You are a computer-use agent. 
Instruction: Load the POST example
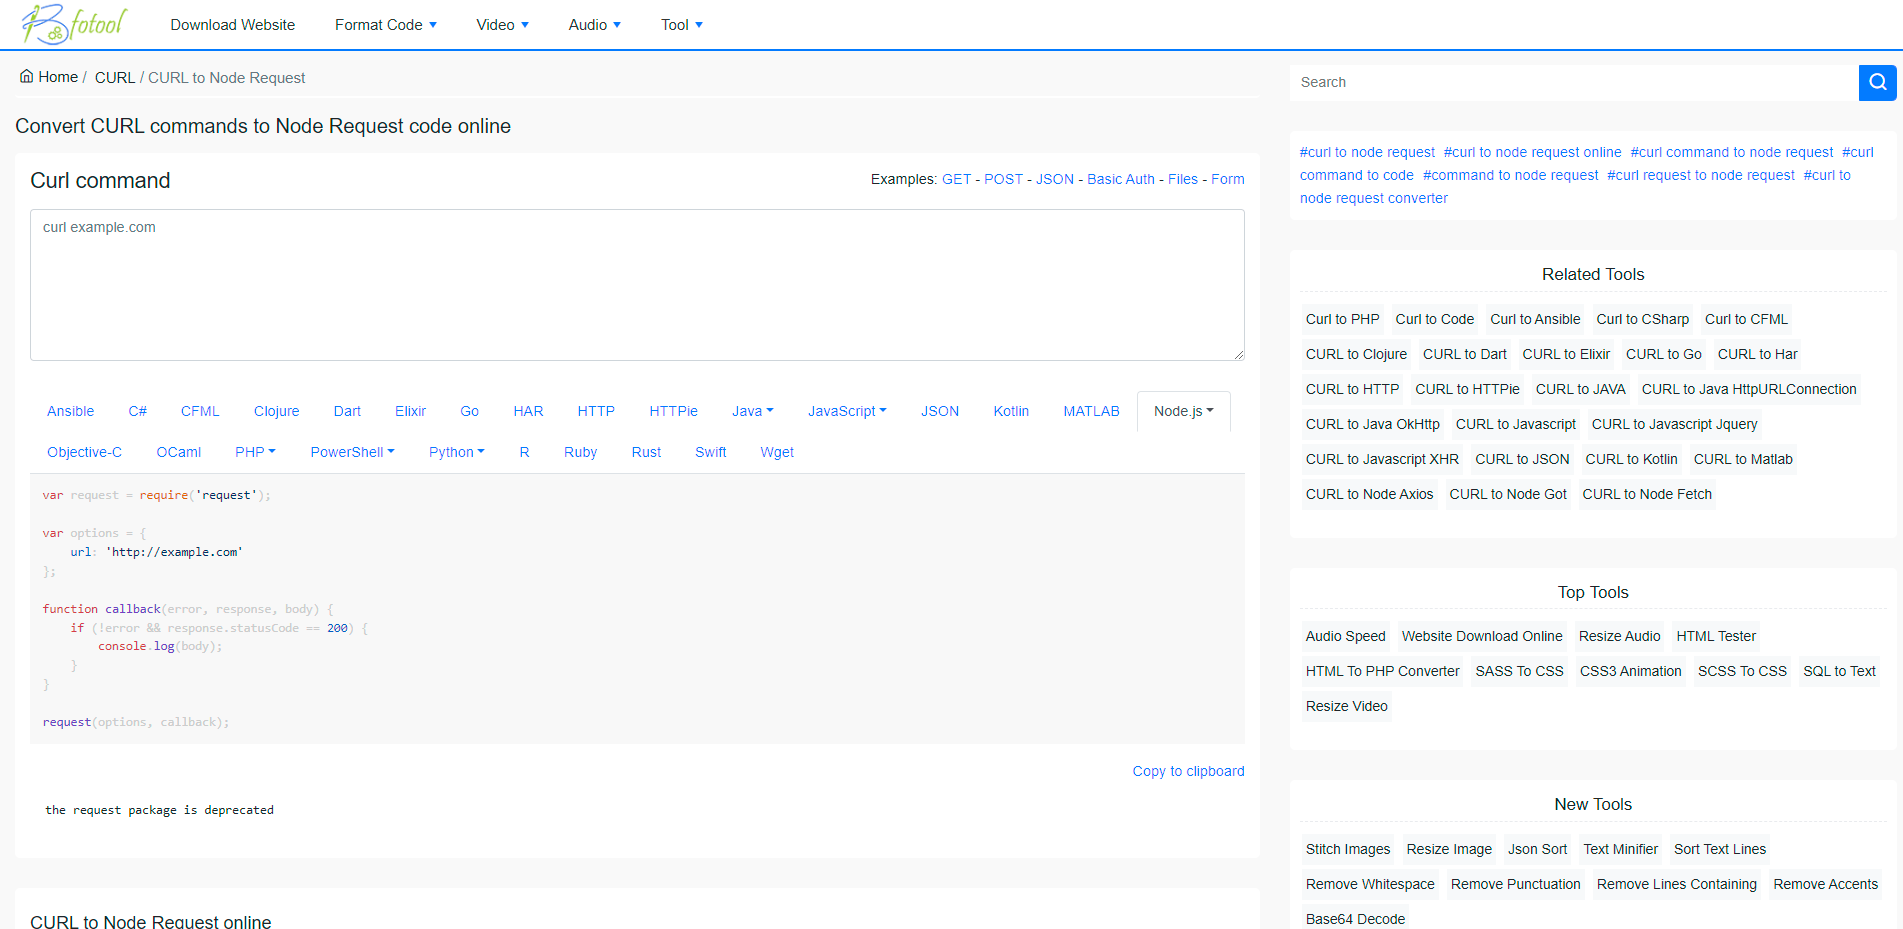click(x=1003, y=179)
